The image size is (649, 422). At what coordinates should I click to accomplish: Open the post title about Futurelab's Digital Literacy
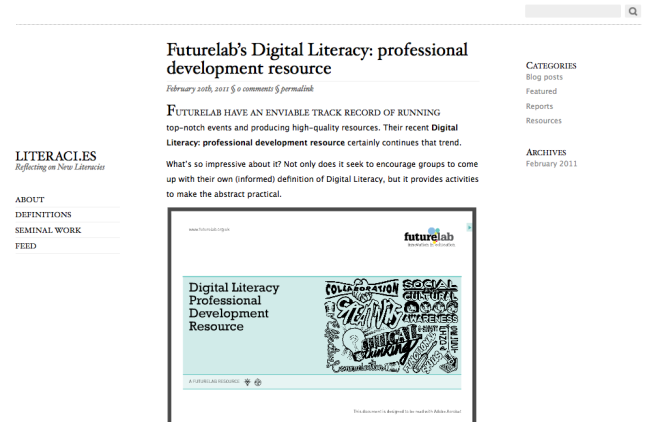[317, 59]
